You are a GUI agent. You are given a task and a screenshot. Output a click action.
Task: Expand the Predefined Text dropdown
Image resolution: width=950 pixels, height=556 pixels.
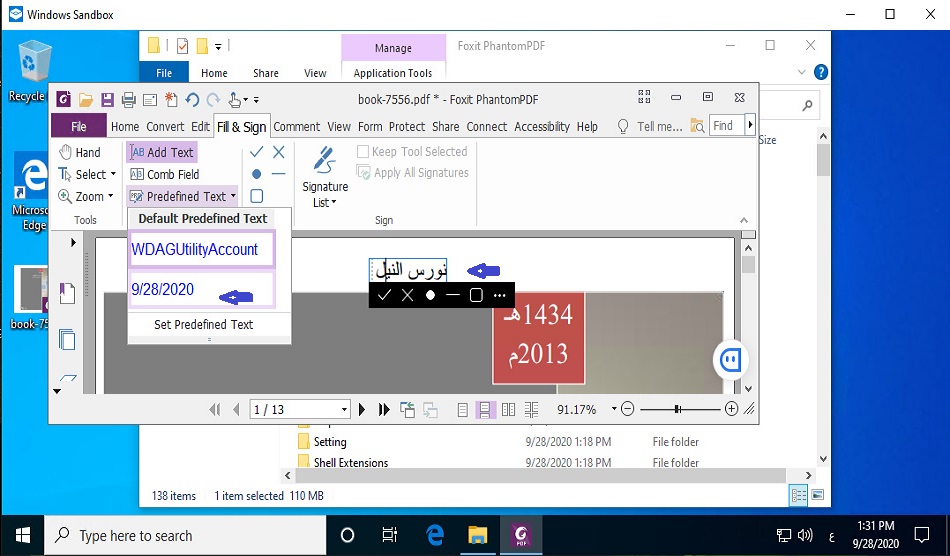(233, 197)
